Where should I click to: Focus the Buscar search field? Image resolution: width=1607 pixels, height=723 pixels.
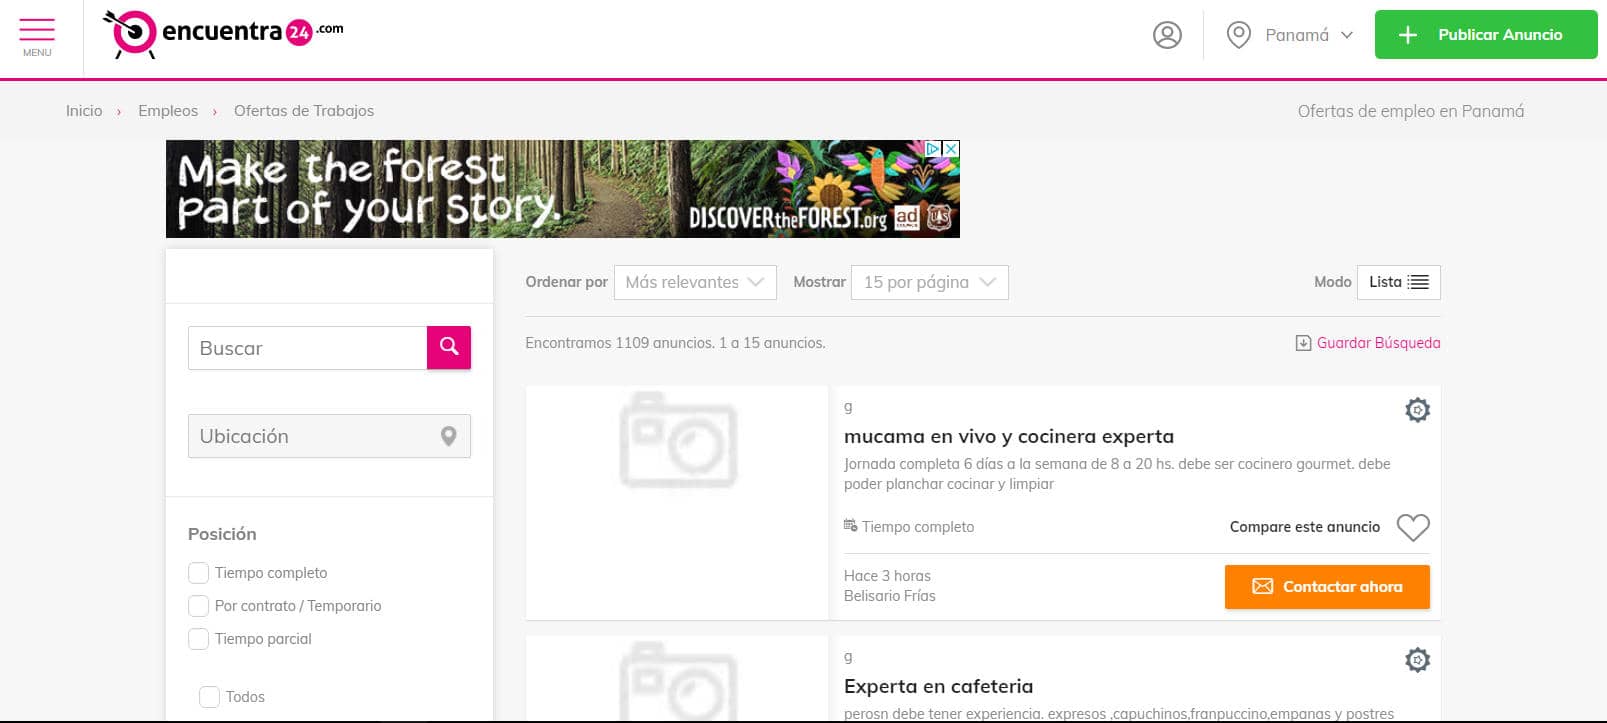(x=308, y=348)
